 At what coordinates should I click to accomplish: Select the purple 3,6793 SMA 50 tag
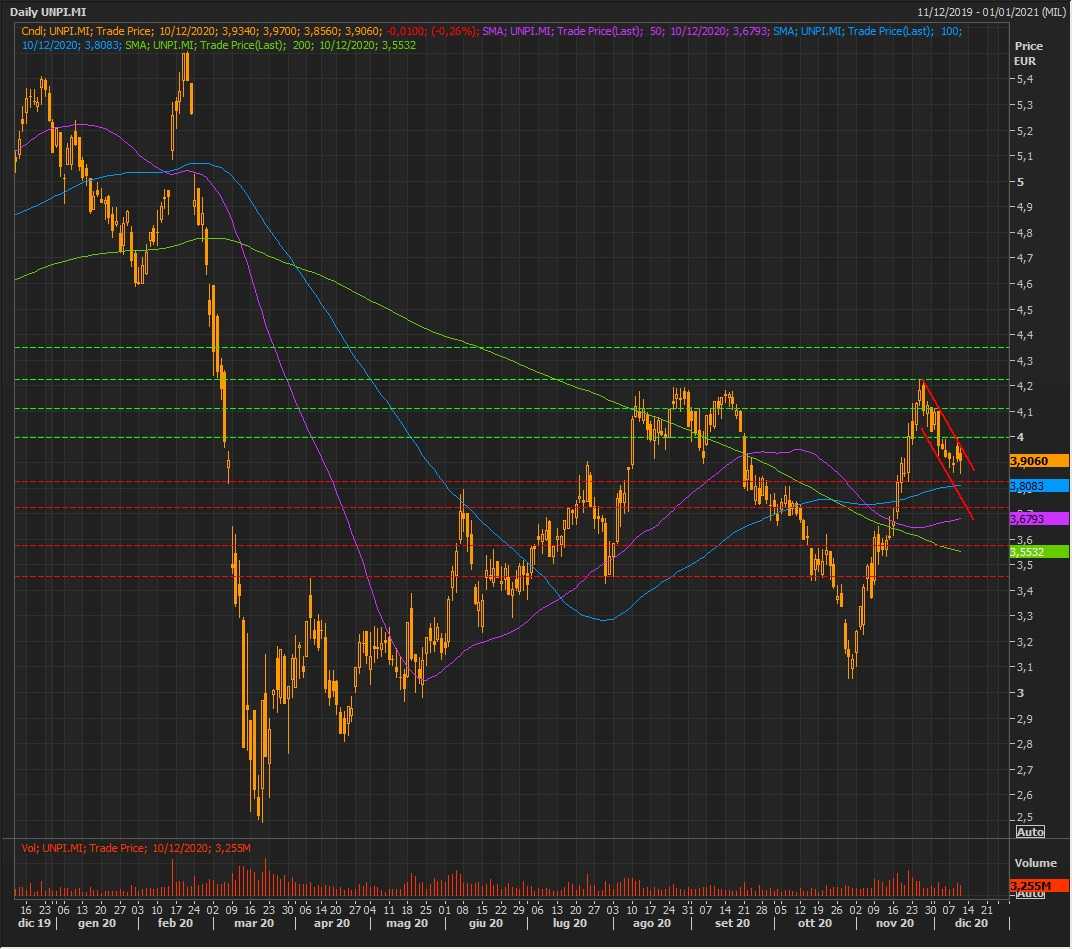(1039, 519)
